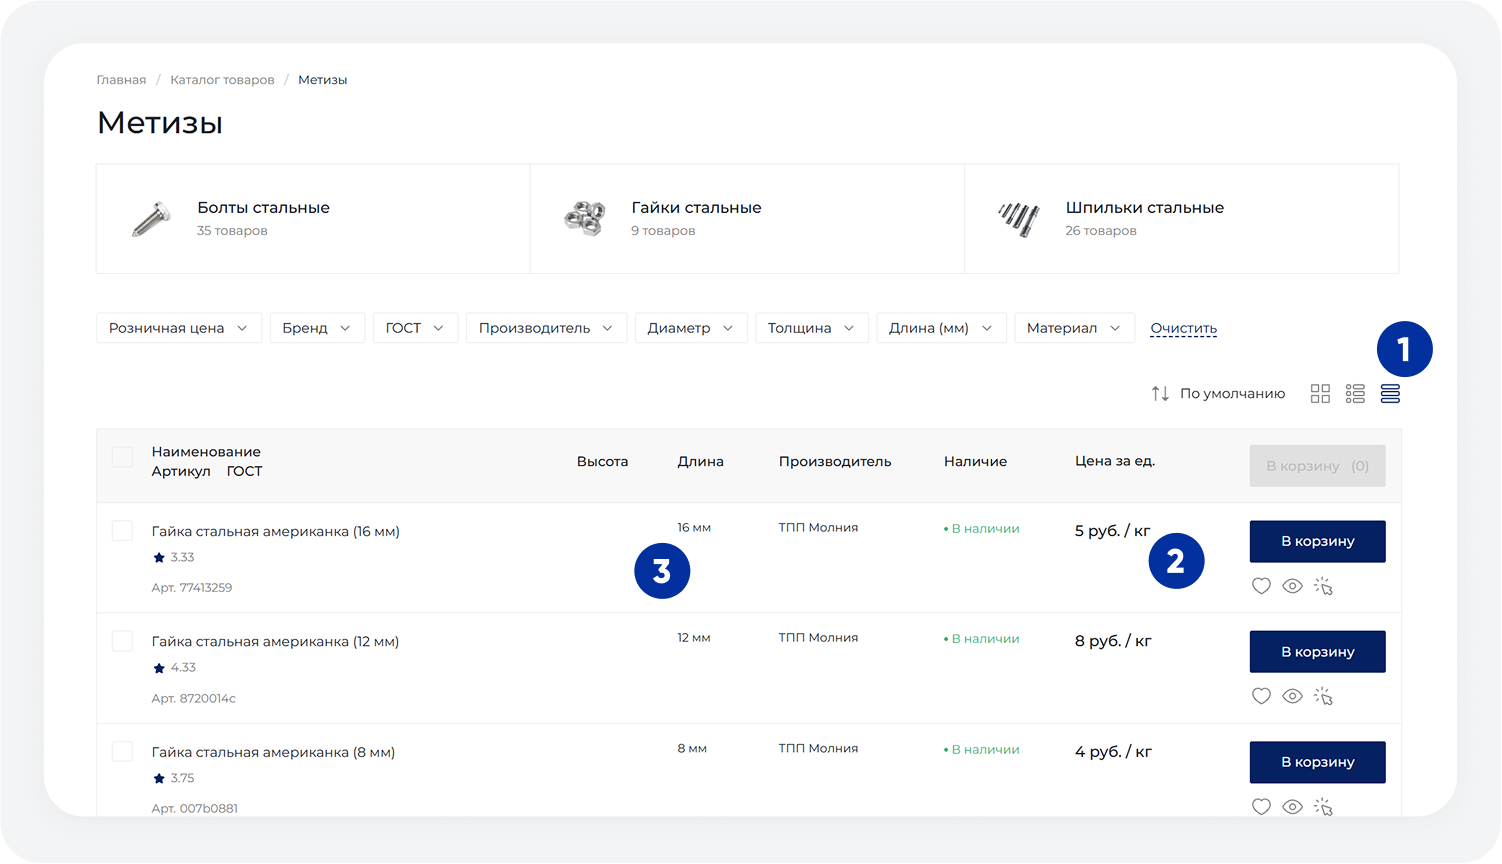The width and height of the screenshot is (1502, 864).
Task: Sort by Наименование column header
Action: tap(206, 452)
